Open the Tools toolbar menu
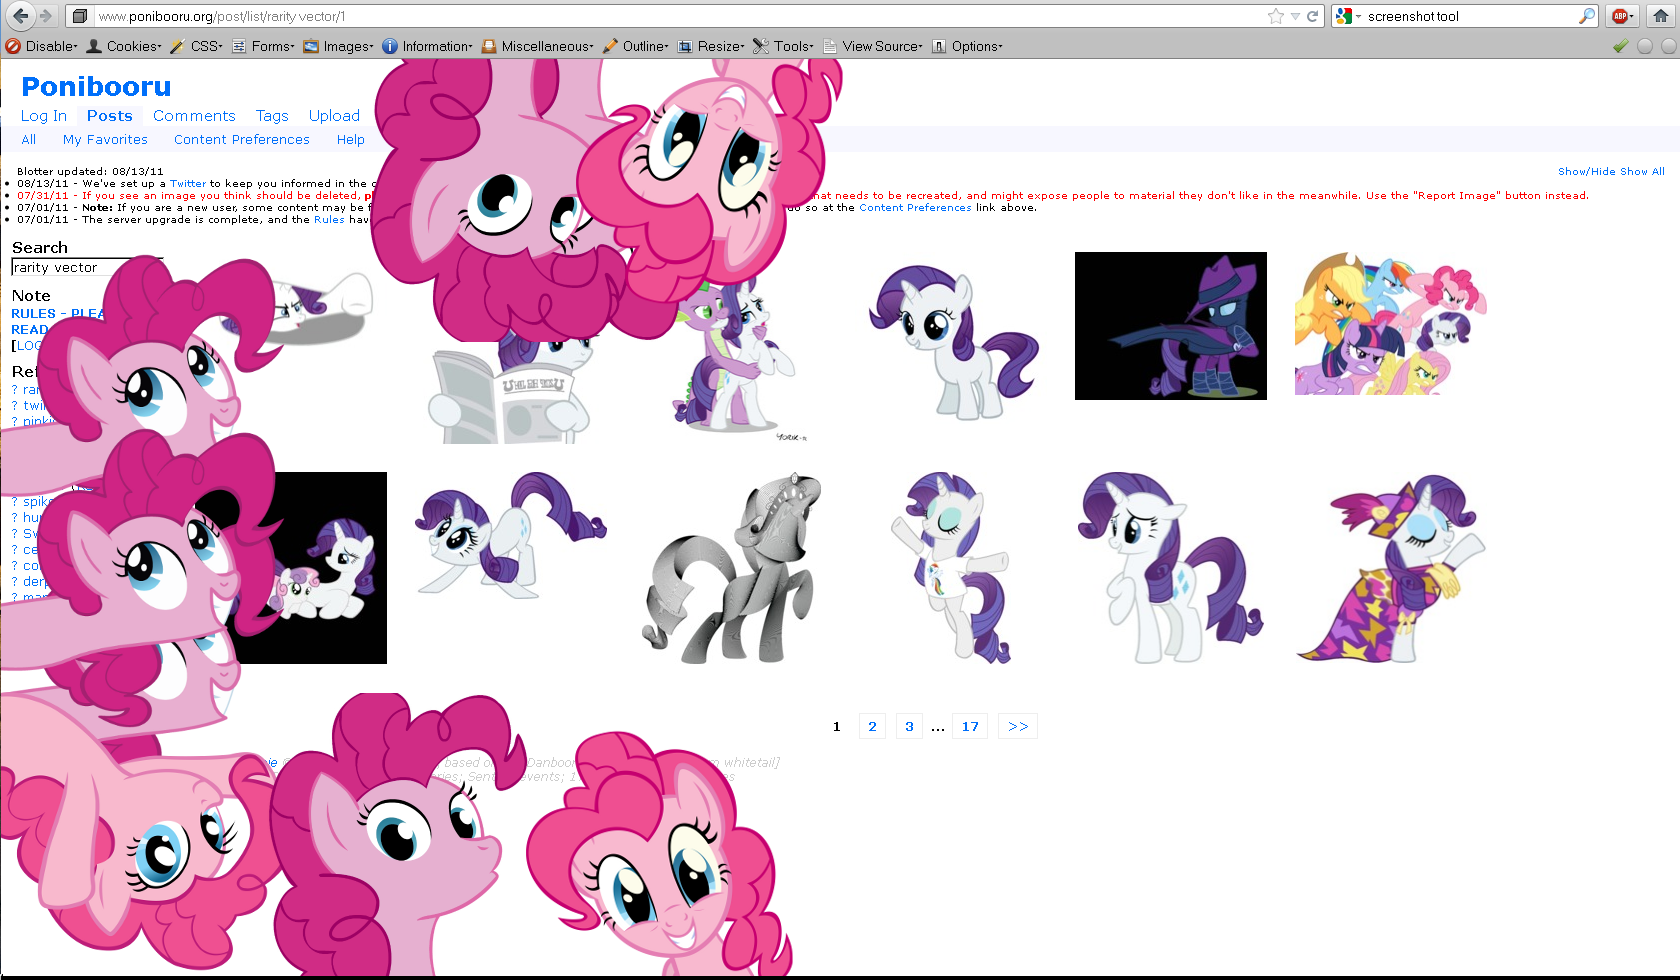The height and width of the screenshot is (980, 1680). (x=784, y=46)
